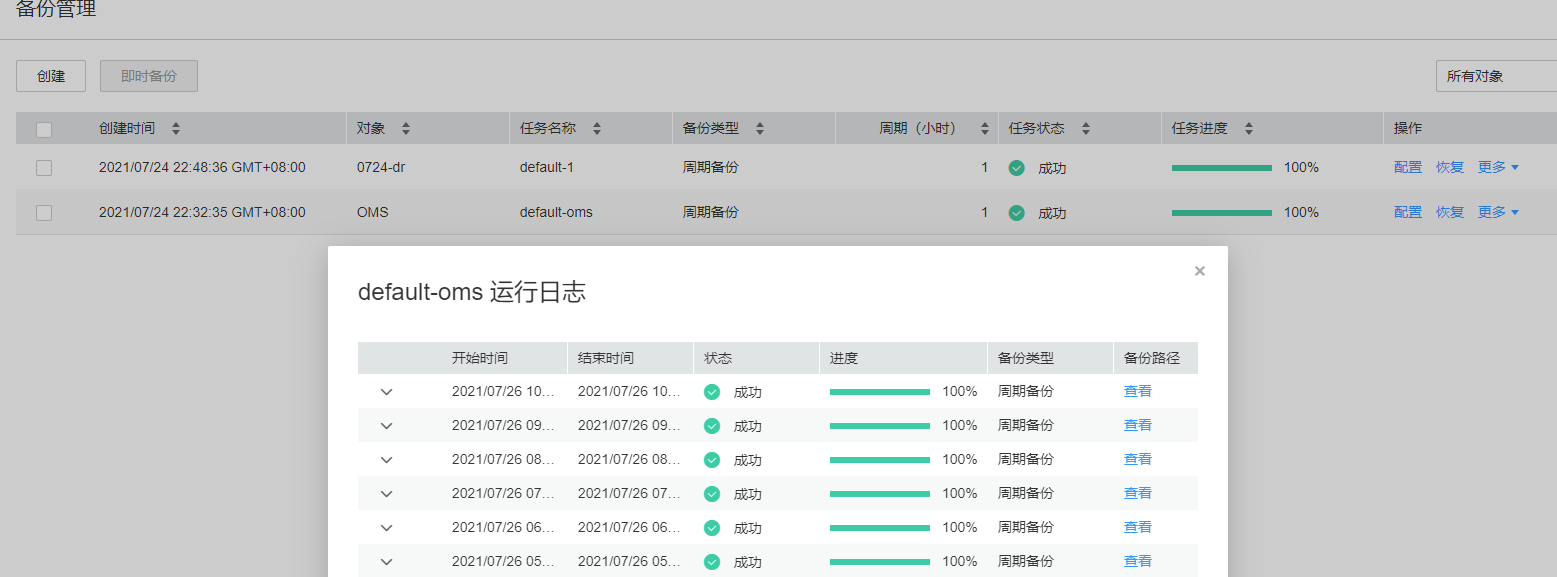1557x577 pixels.
Task: Select the checkbox for the OMS row
Action: click(44, 212)
